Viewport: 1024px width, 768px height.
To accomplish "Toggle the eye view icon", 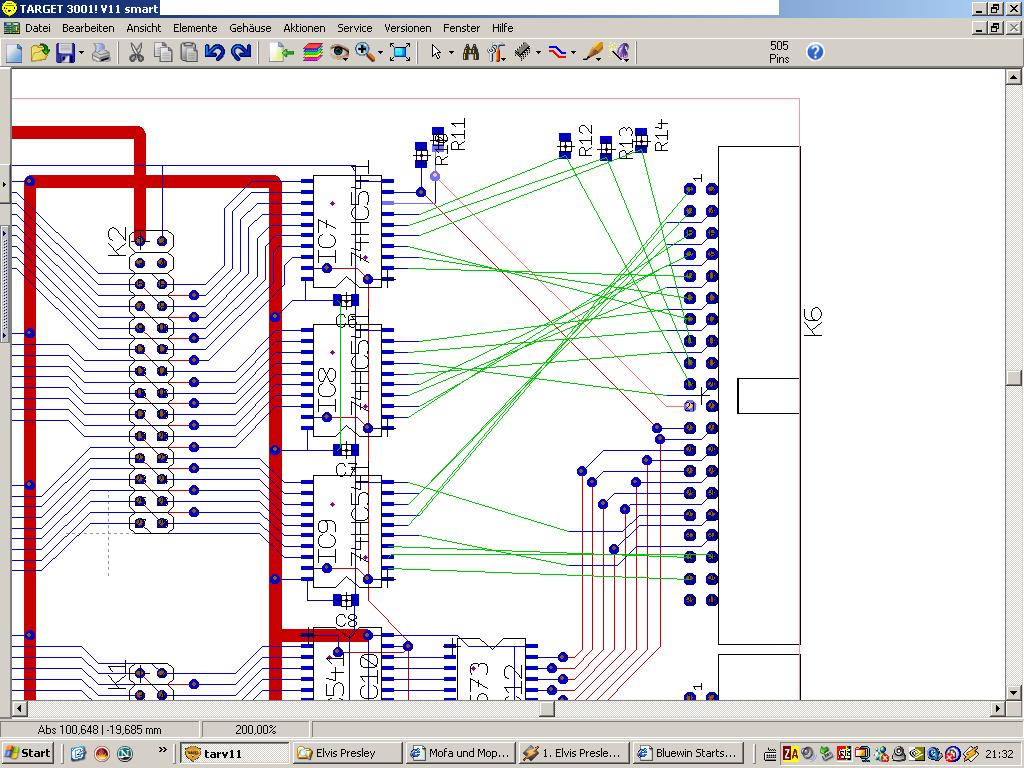I will coord(339,53).
